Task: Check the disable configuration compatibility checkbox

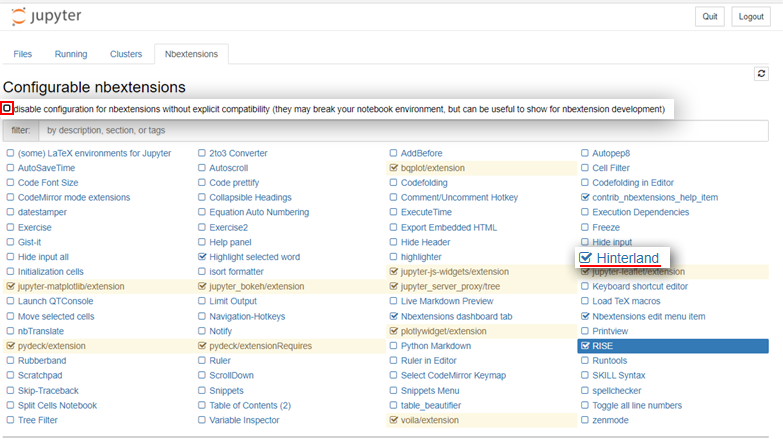Action: [x=6, y=108]
